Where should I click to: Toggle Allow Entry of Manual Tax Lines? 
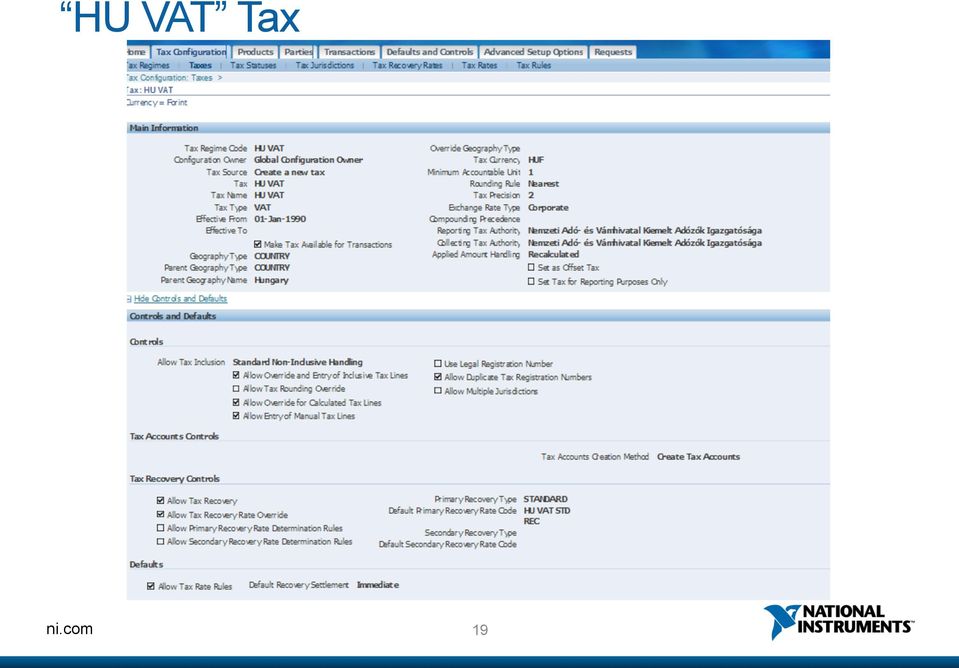pyautogui.click(x=236, y=416)
